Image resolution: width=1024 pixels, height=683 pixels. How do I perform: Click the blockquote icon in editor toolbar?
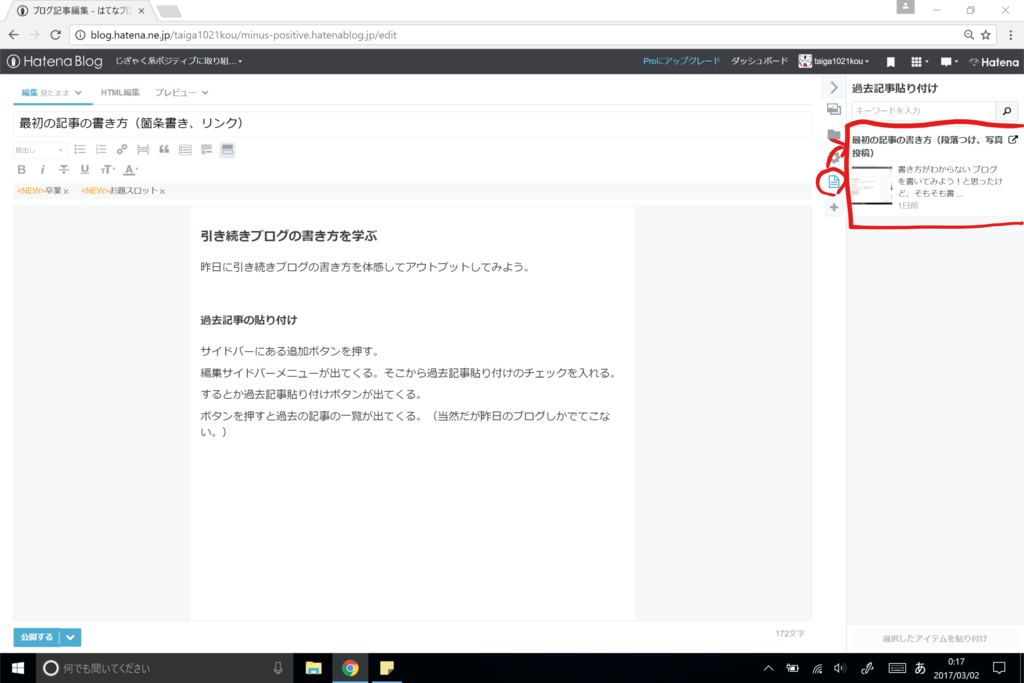point(166,148)
